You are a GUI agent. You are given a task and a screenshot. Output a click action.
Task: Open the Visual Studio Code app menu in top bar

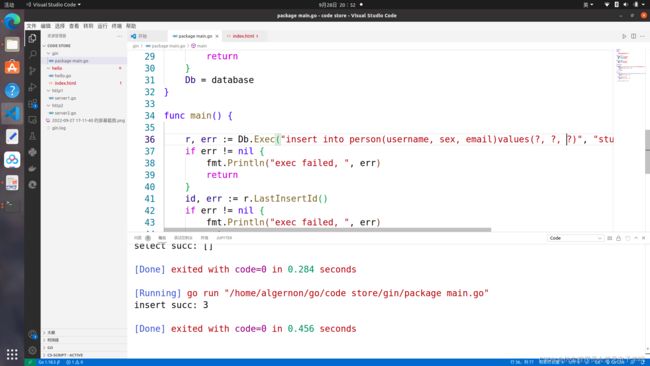pos(53,5)
